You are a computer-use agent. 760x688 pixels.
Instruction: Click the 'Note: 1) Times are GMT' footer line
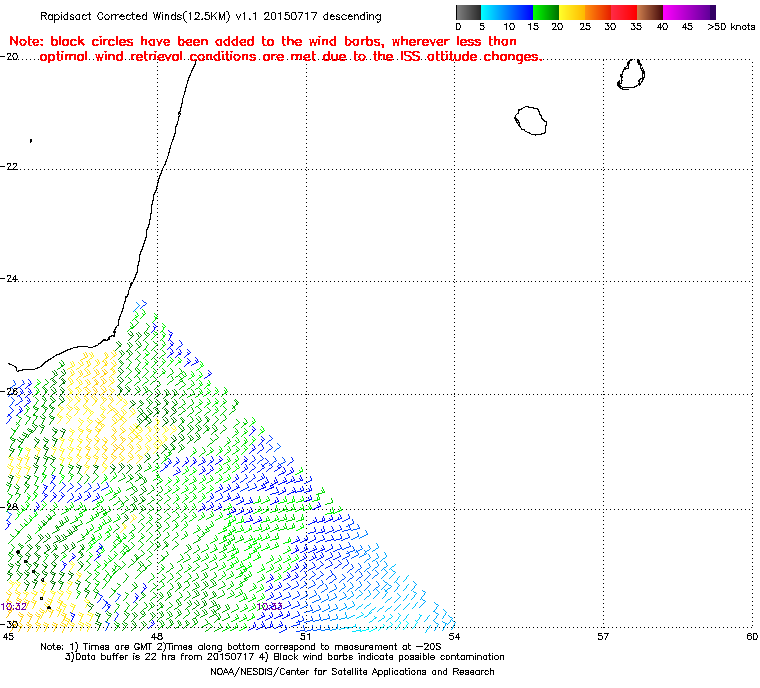pyautogui.click(x=241, y=647)
